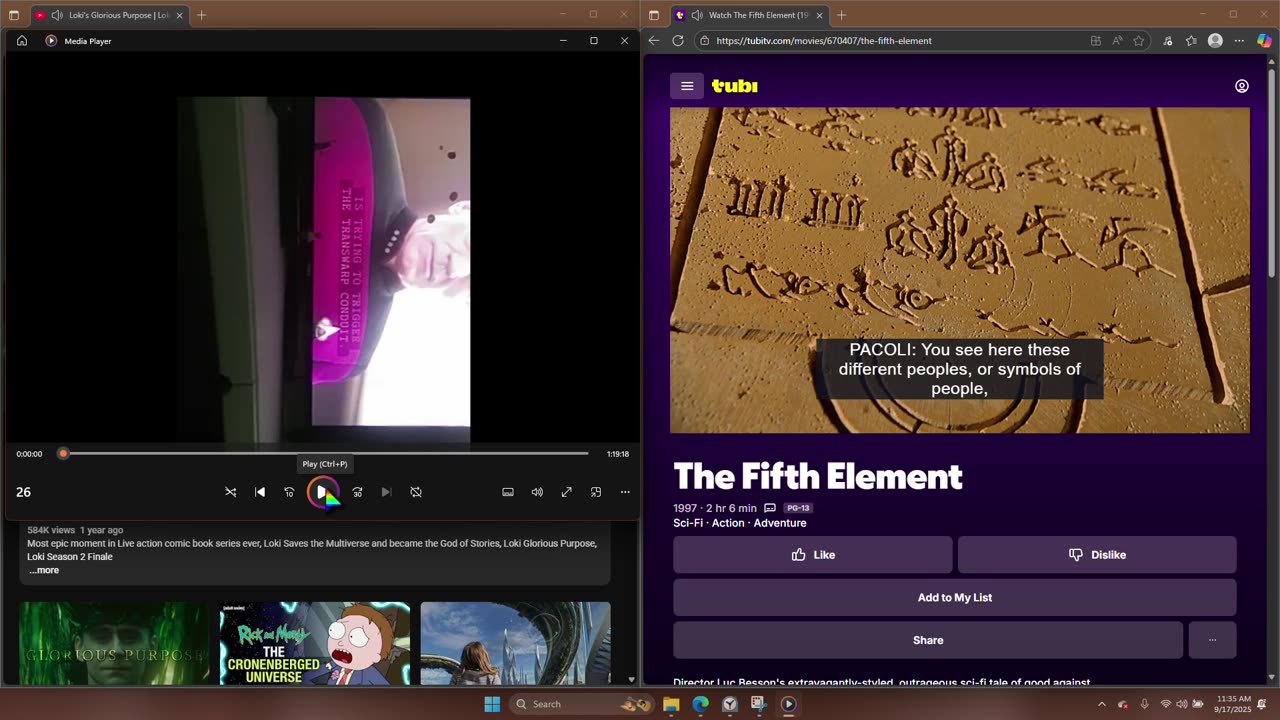
Task: Click Add to My List
Action: tap(955, 598)
